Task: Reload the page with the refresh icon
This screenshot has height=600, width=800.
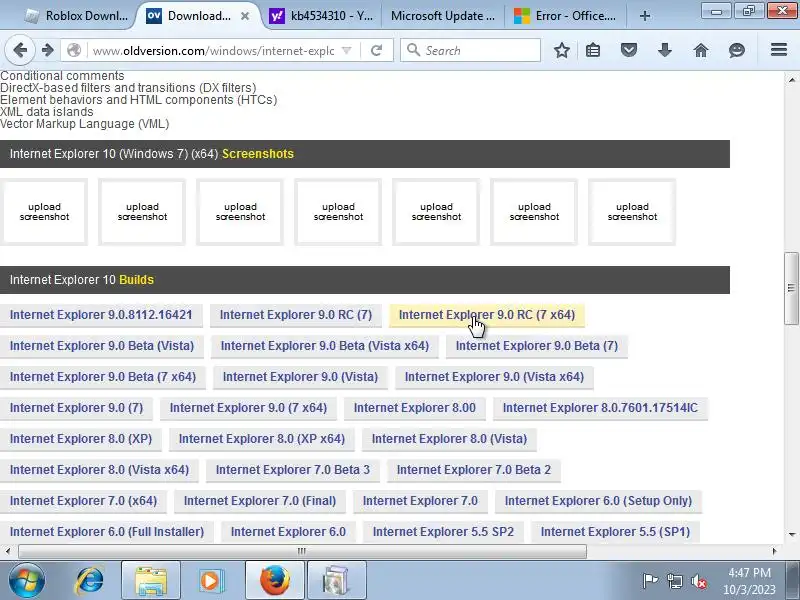Action: tap(377, 51)
